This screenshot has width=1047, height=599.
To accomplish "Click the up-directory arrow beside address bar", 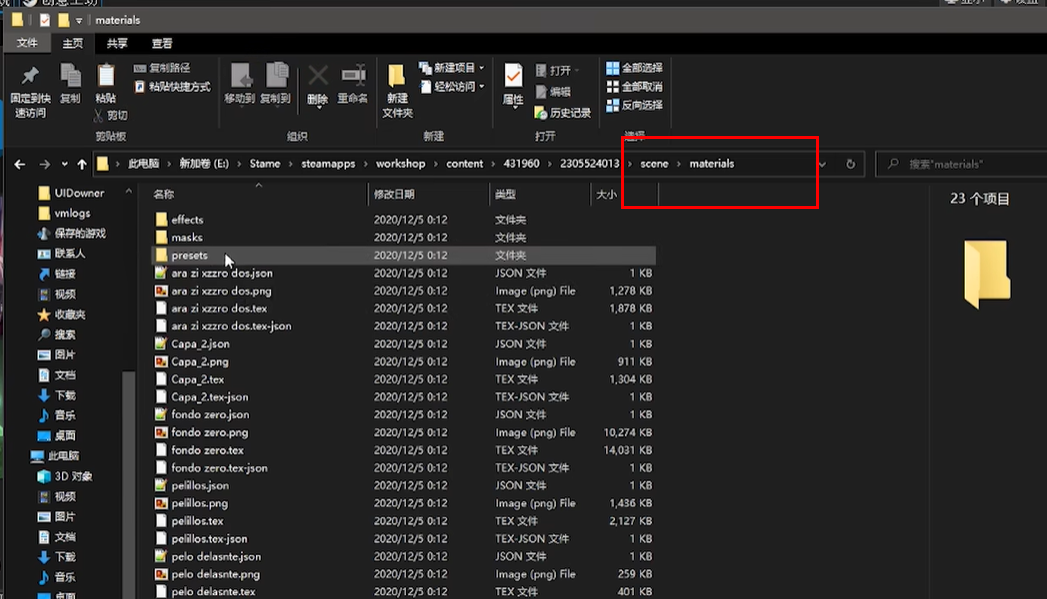I will 82,164.
